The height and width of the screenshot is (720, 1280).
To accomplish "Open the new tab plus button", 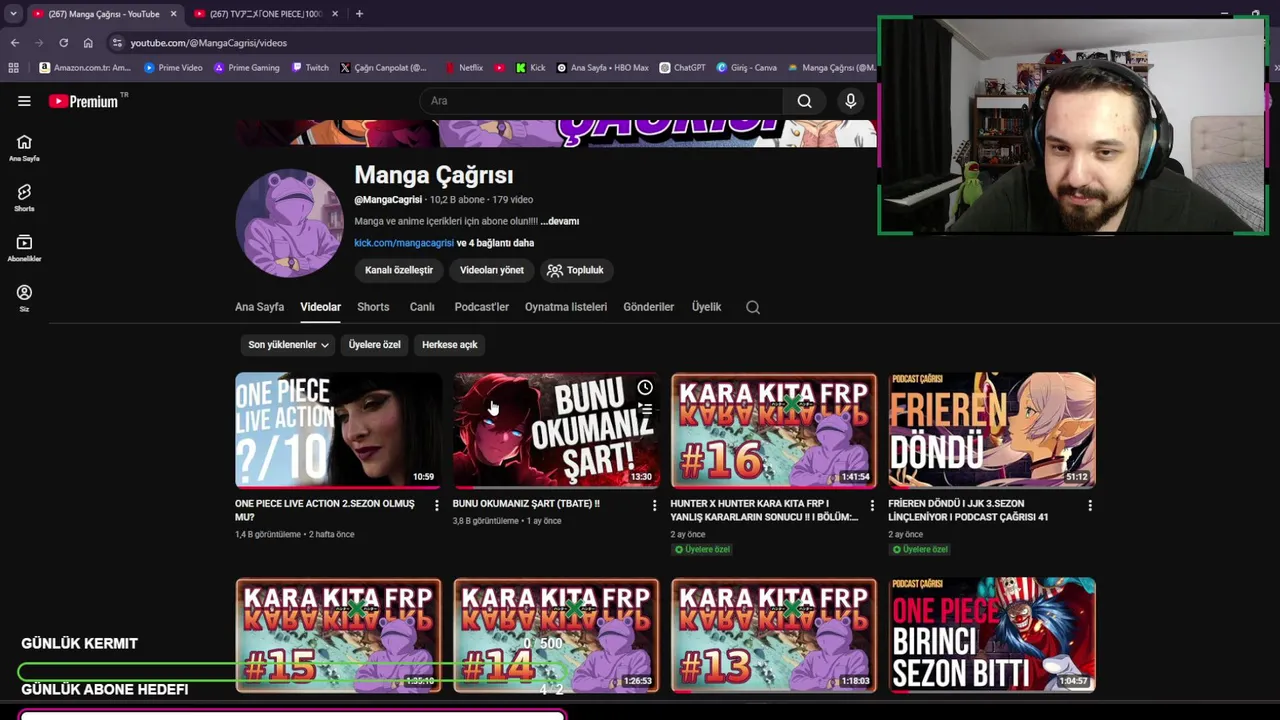I will pyautogui.click(x=359, y=14).
